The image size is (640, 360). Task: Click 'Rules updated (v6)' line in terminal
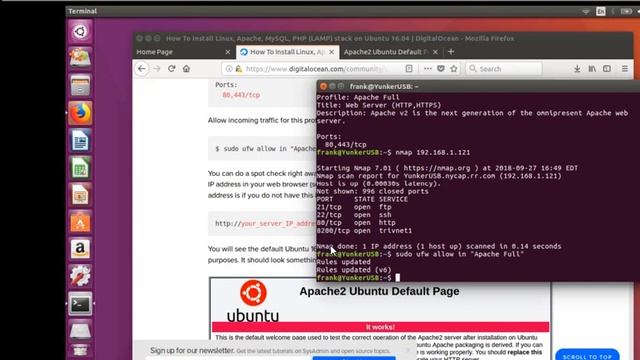[x=354, y=270]
